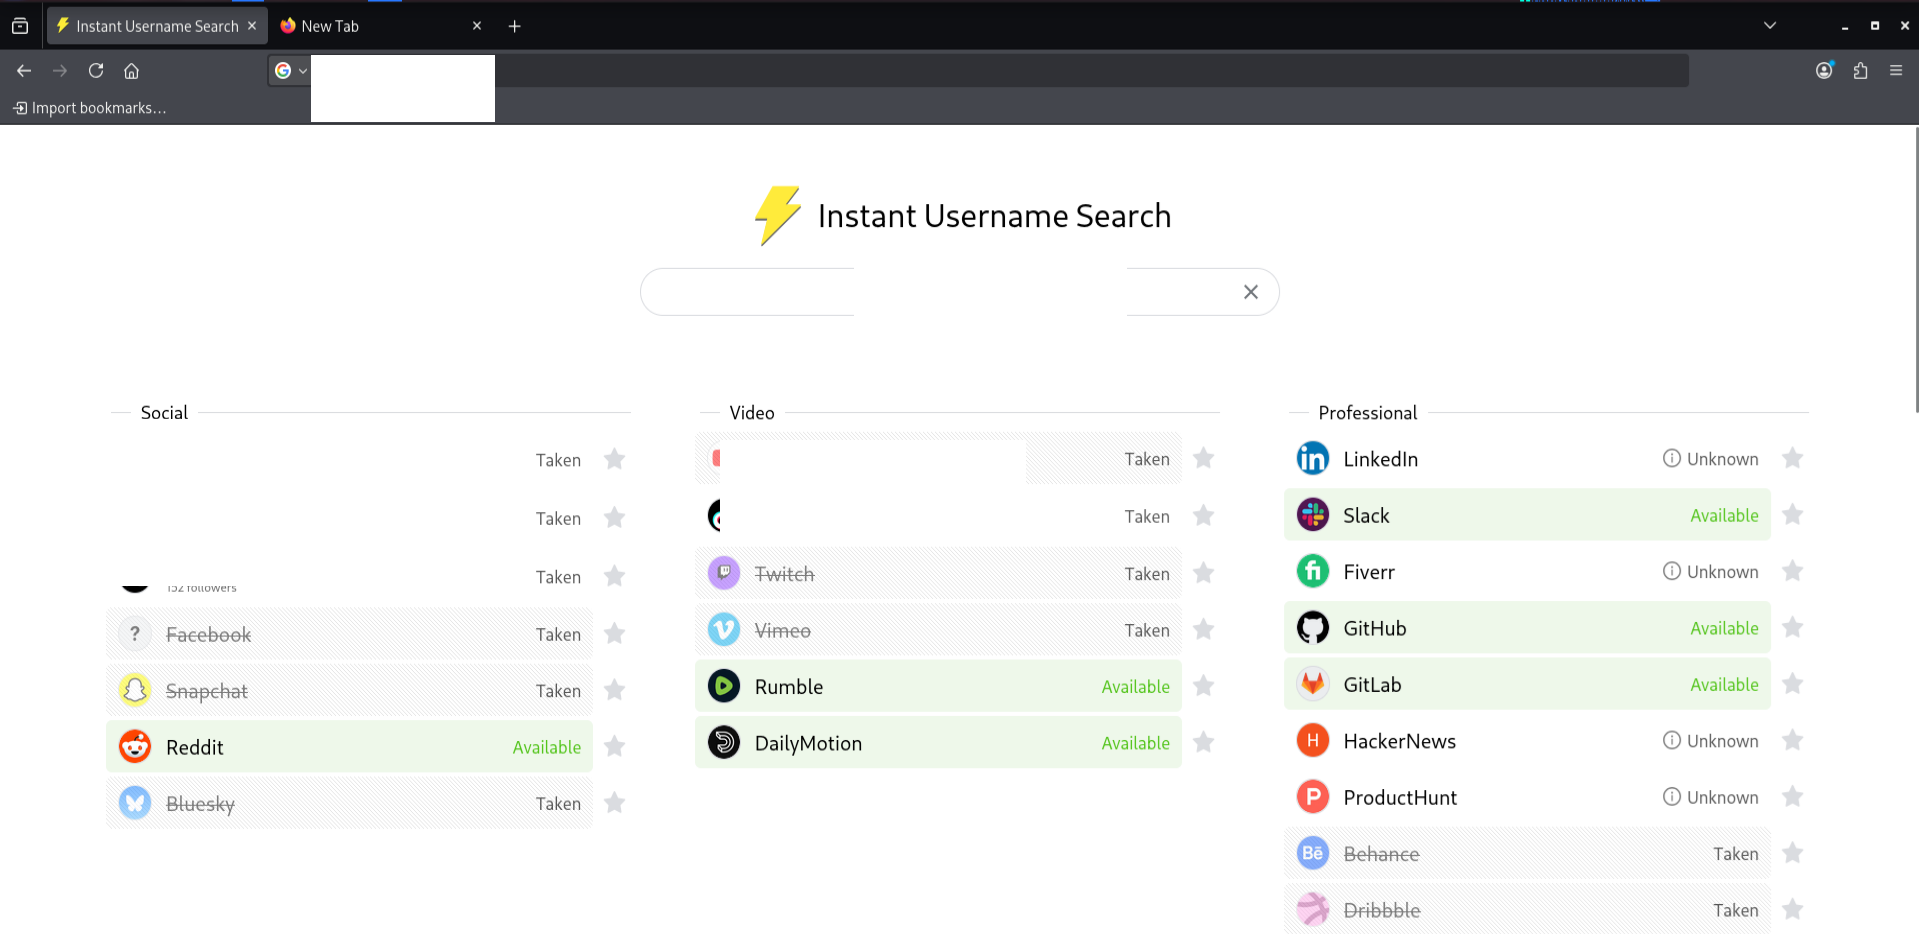Click the Fiverr logo icon
Image resolution: width=1919 pixels, height=934 pixels.
[x=1313, y=571]
